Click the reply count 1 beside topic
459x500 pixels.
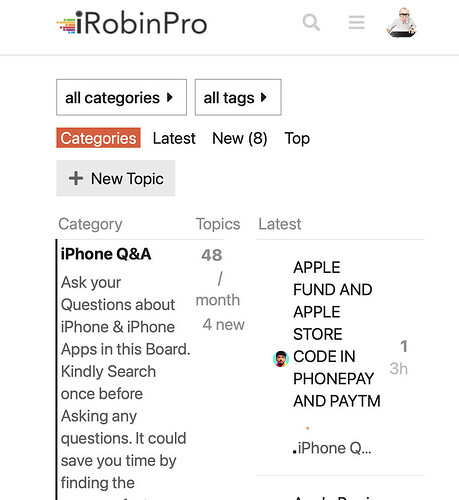click(x=404, y=346)
